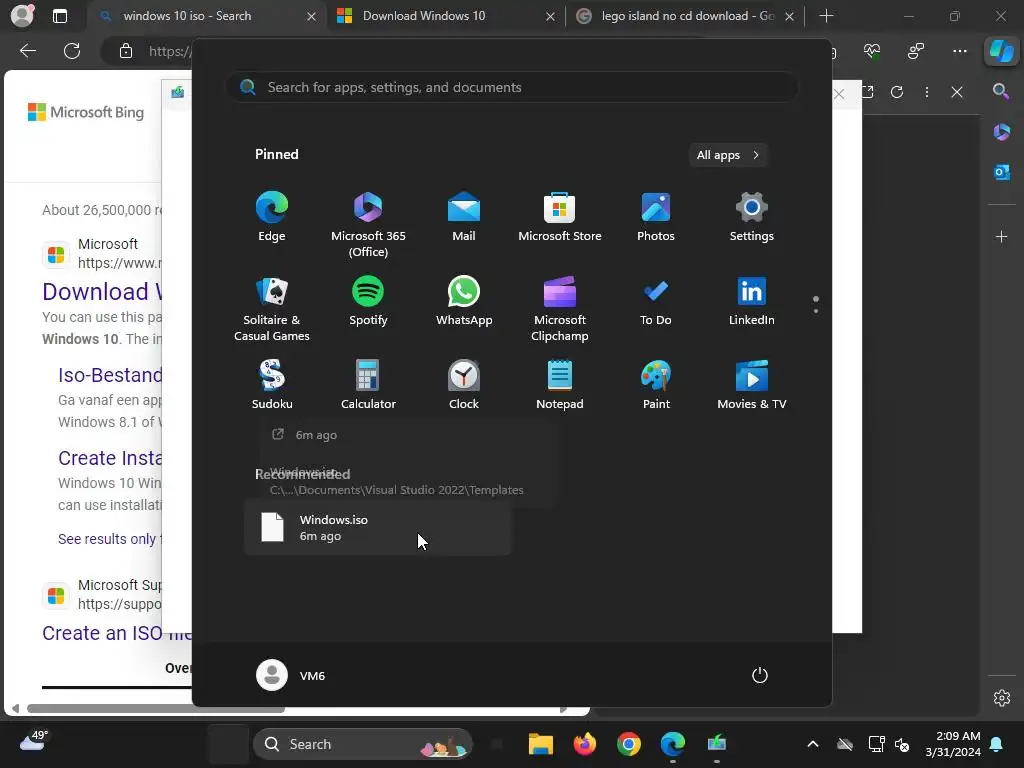Launch LinkedIn
This screenshot has width=1024, height=768.
pyautogui.click(x=752, y=301)
